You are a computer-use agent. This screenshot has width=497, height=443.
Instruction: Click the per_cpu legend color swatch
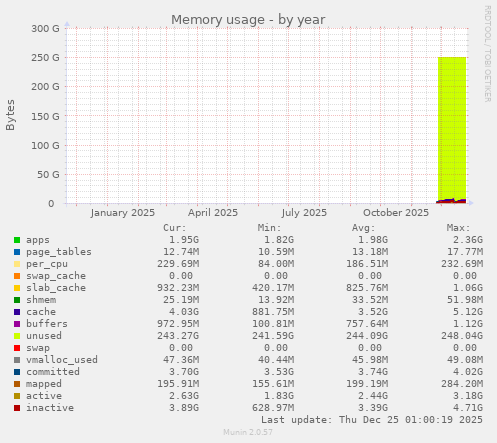tap(17, 264)
